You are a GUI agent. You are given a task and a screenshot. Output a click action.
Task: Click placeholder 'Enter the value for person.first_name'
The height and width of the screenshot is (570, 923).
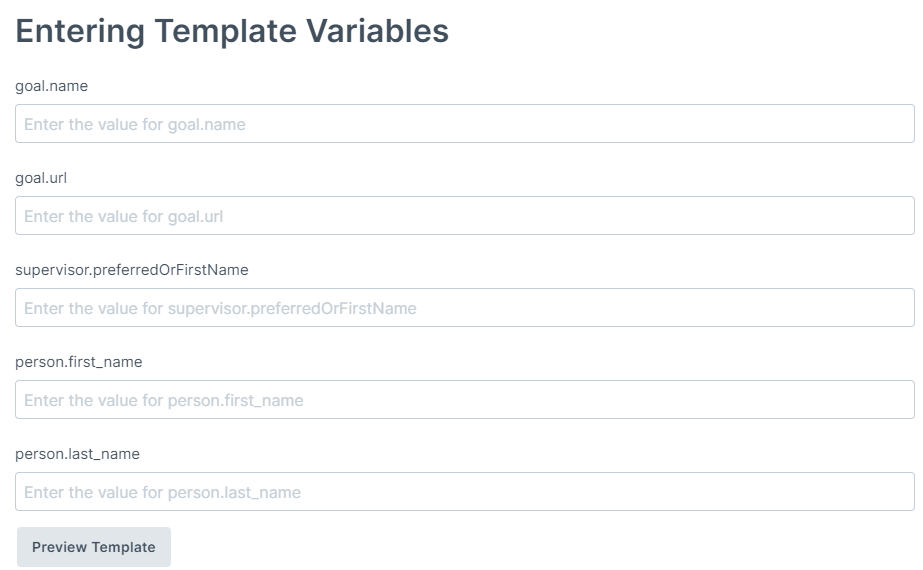tap(164, 401)
